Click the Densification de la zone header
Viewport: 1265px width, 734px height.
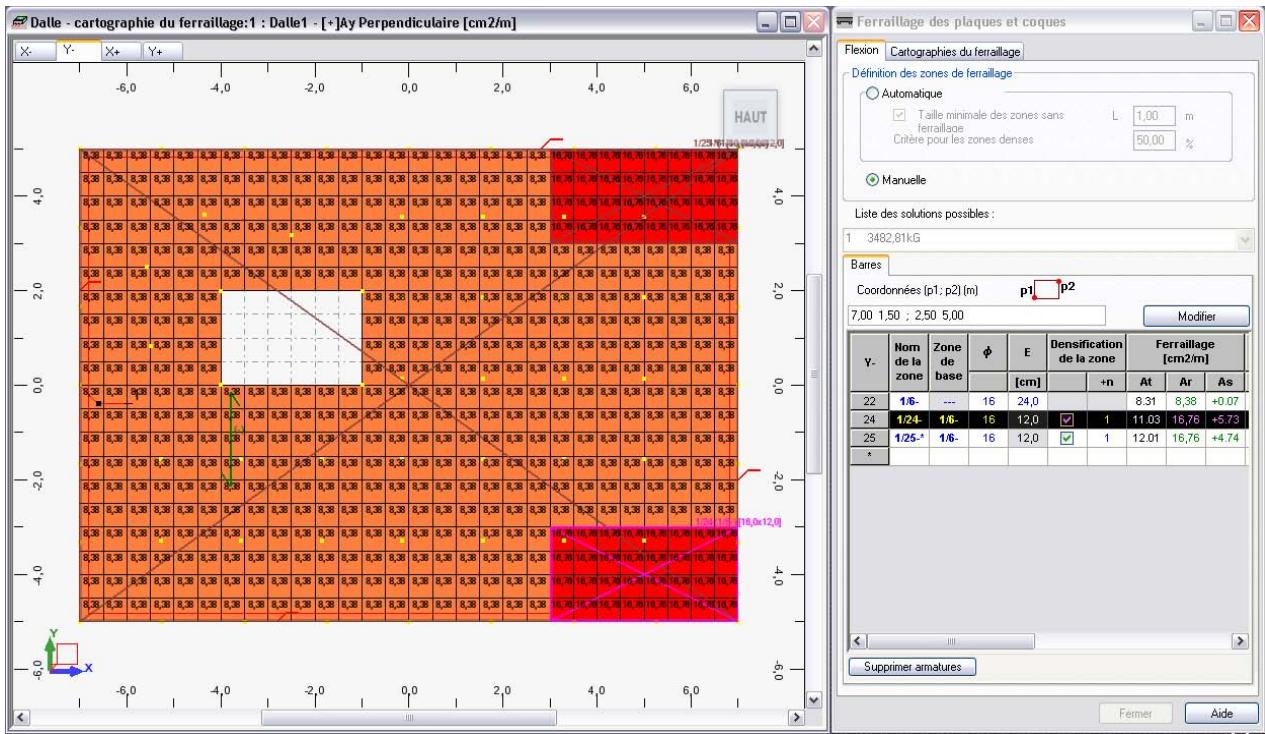(x=1086, y=350)
